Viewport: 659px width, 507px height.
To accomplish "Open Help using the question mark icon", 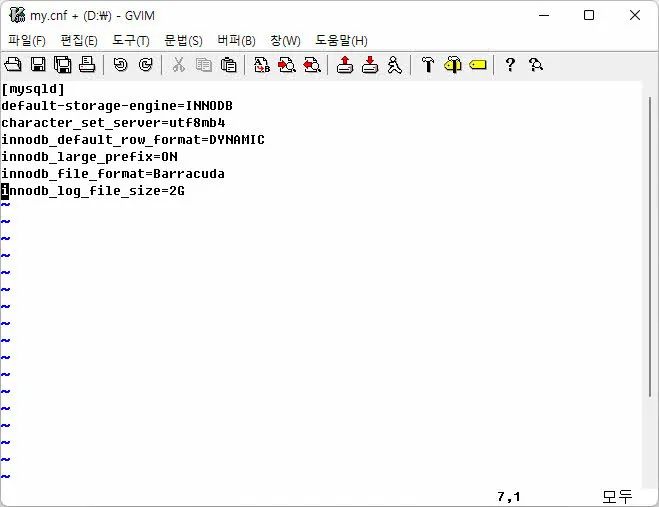I will pyautogui.click(x=510, y=65).
